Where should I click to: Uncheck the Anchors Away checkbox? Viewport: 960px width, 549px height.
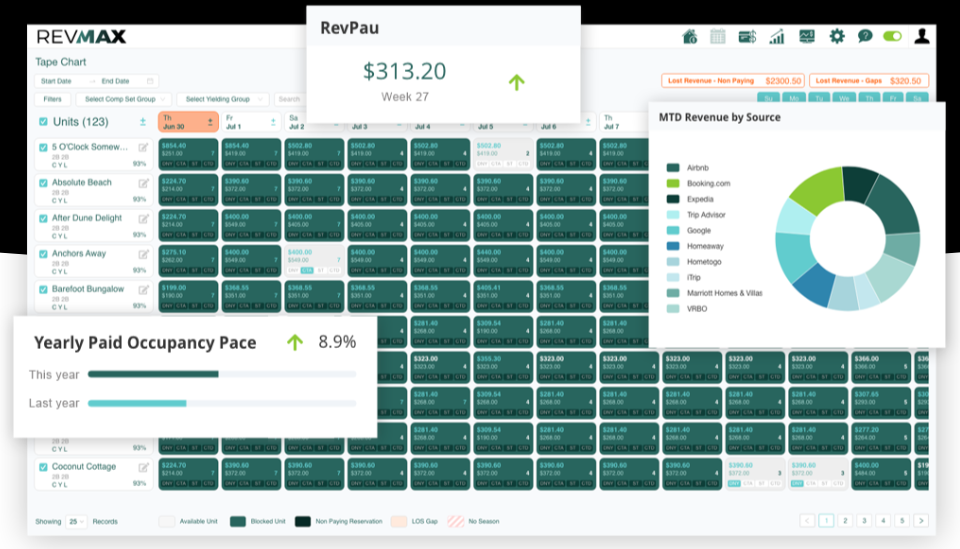[x=43, y=254]
